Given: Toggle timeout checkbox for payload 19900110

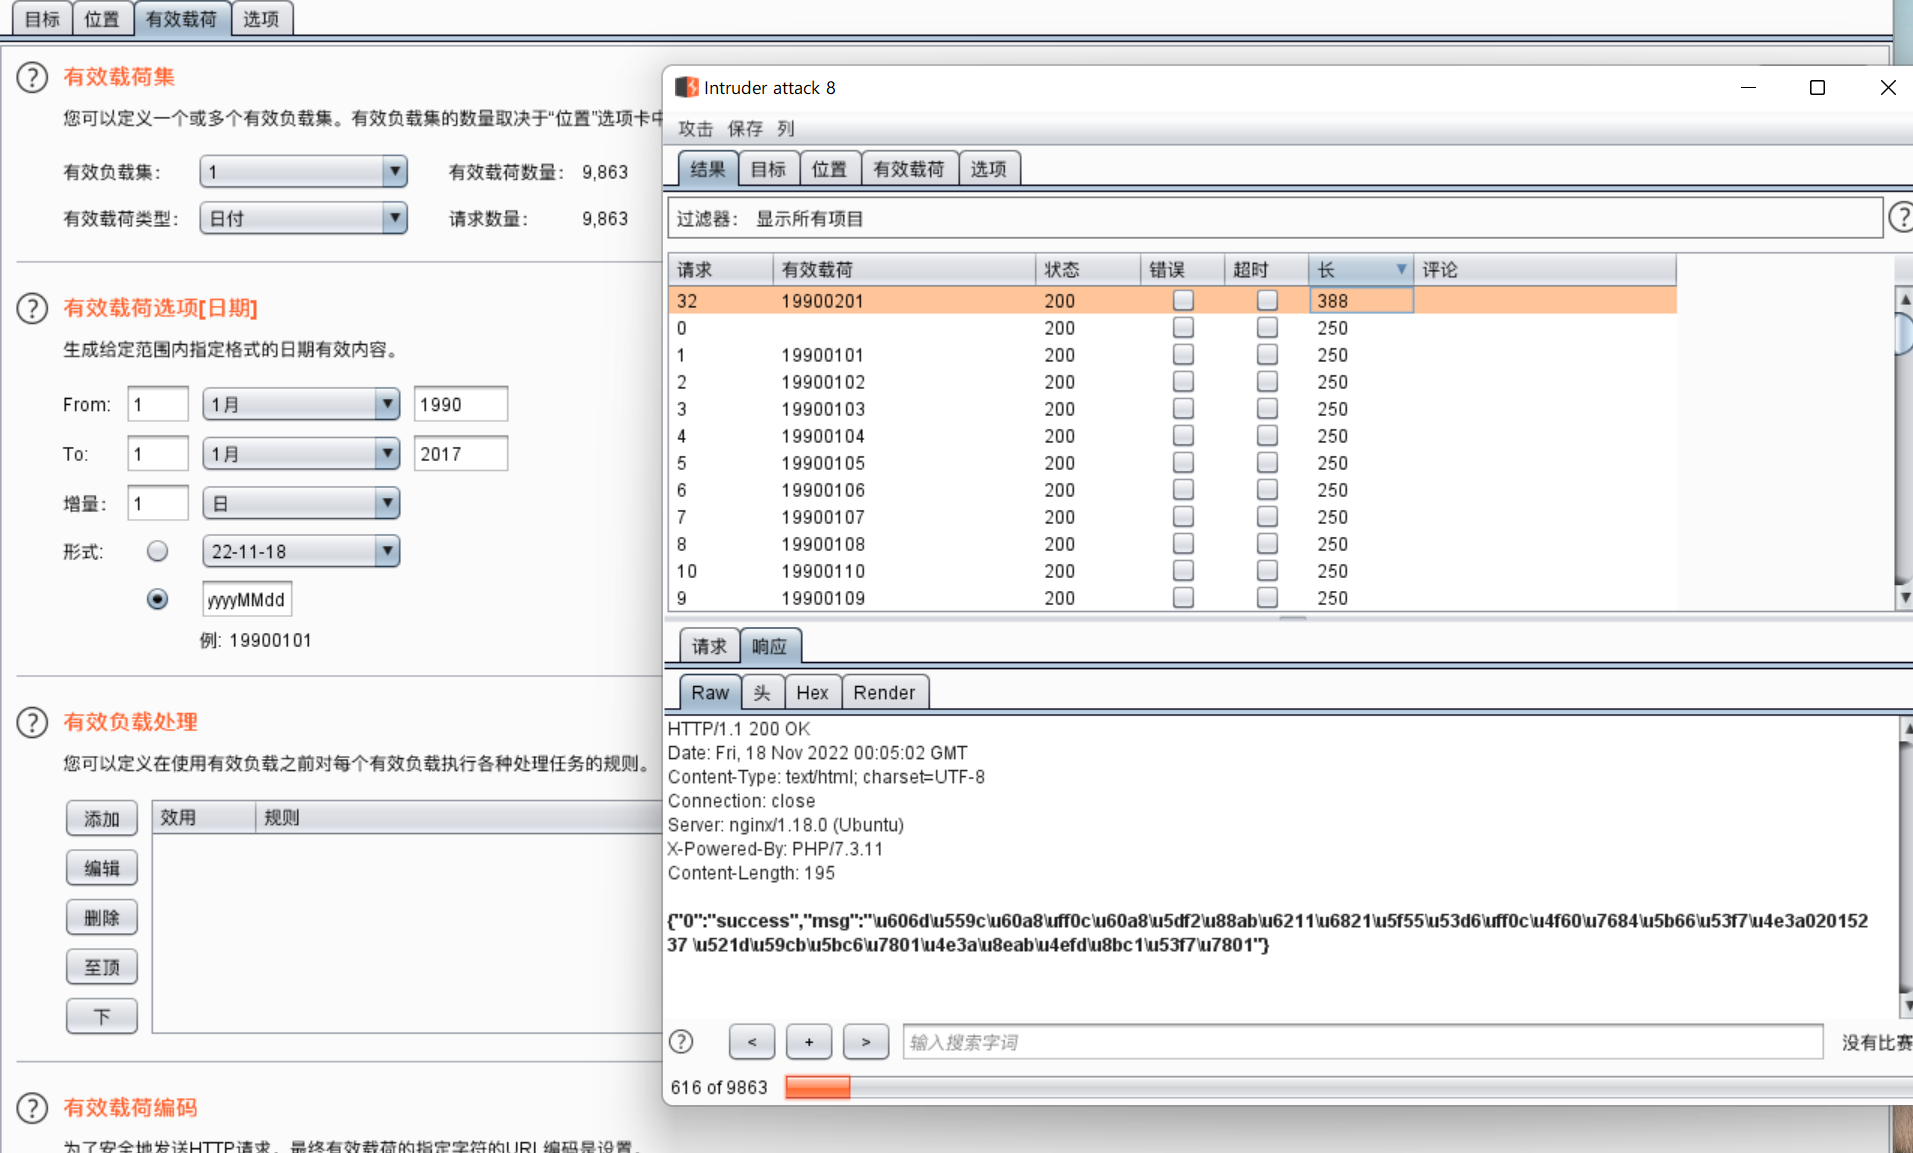Looking at the screenshot, I should click(x=1267, y=570).
